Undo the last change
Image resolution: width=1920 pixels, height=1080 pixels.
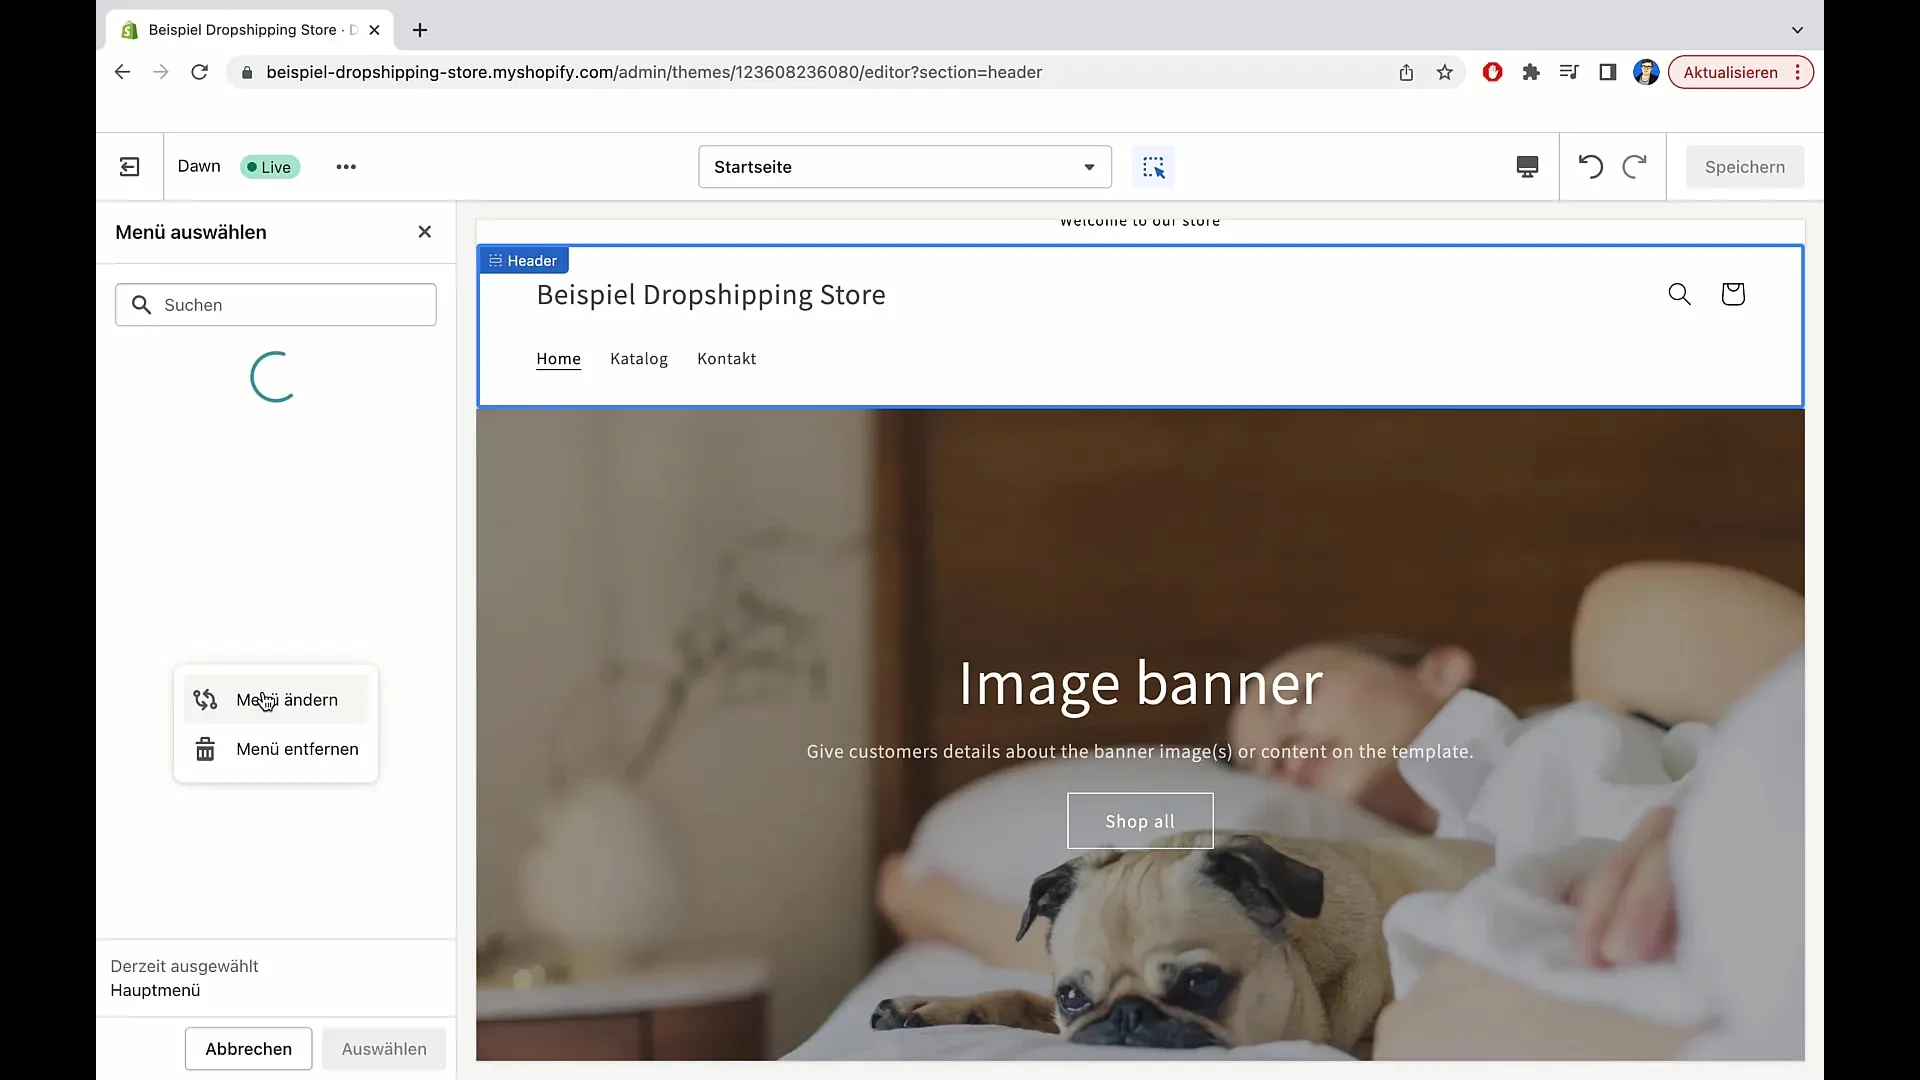click(1590, 167)
